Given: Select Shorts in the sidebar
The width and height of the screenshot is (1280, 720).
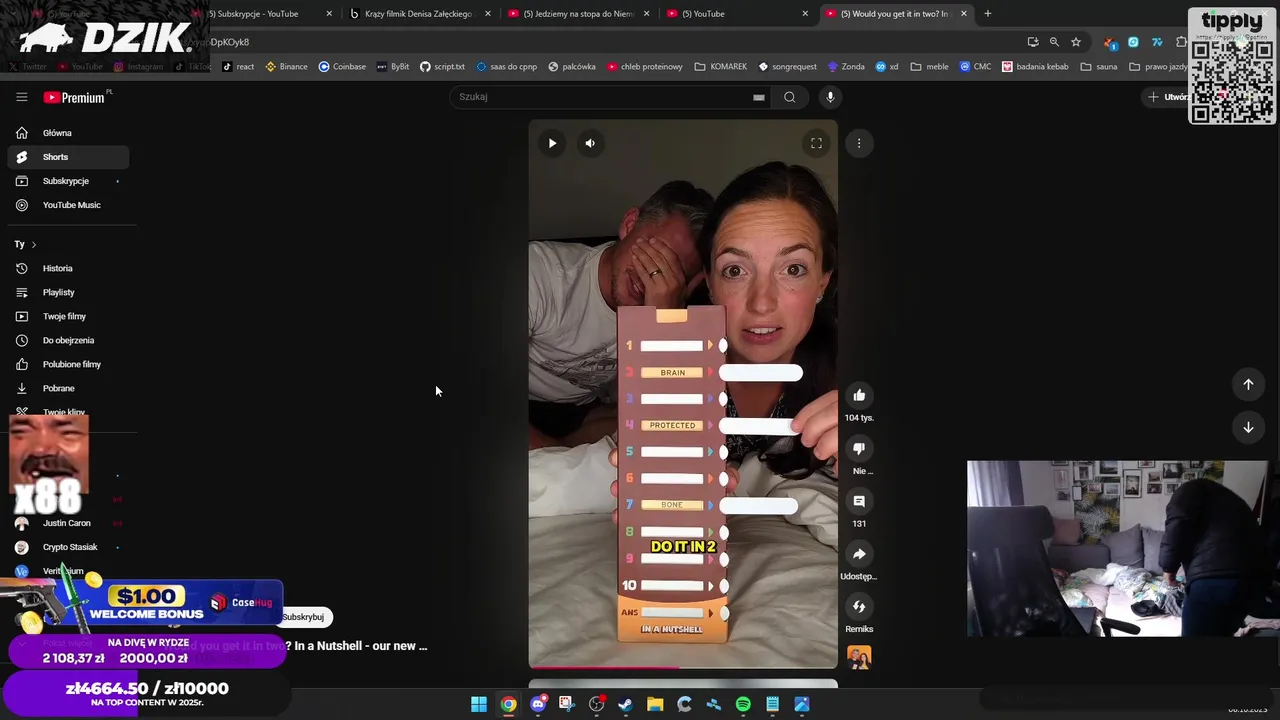Looking at the screenshot, I should pyautogui.click(x=68, y=157).
